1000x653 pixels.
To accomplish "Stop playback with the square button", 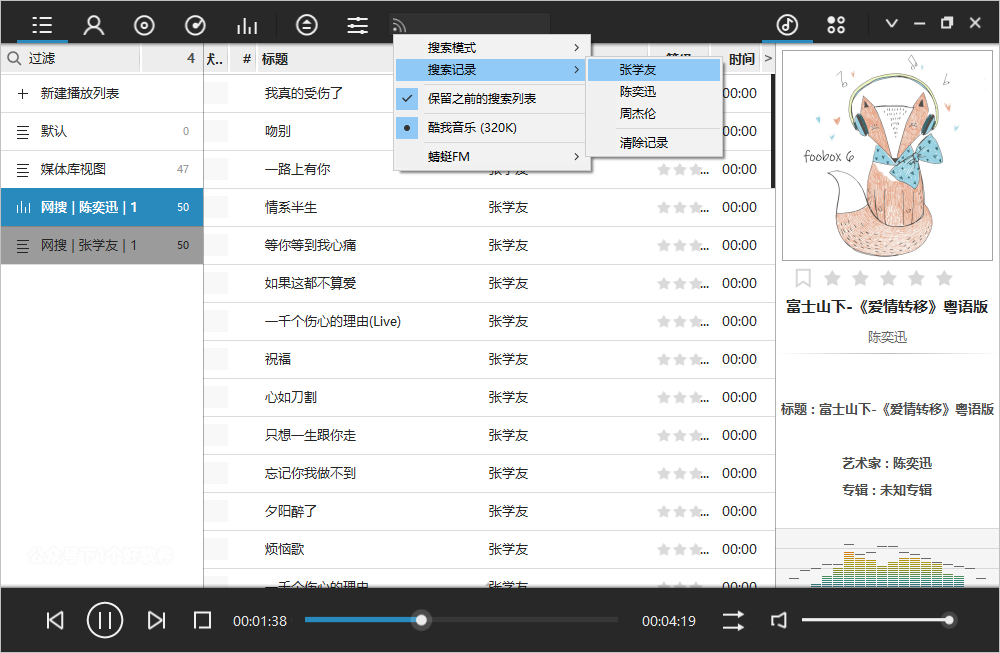I will coord(202,621).
